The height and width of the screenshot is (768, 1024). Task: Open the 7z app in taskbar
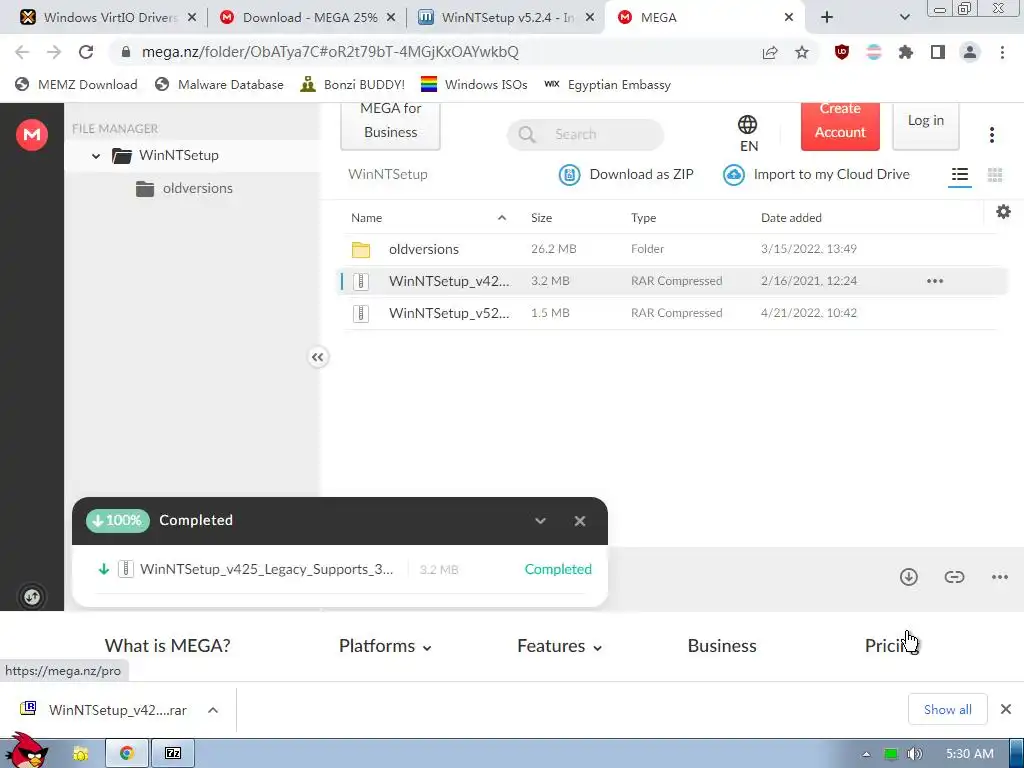[x=172, y=754]
